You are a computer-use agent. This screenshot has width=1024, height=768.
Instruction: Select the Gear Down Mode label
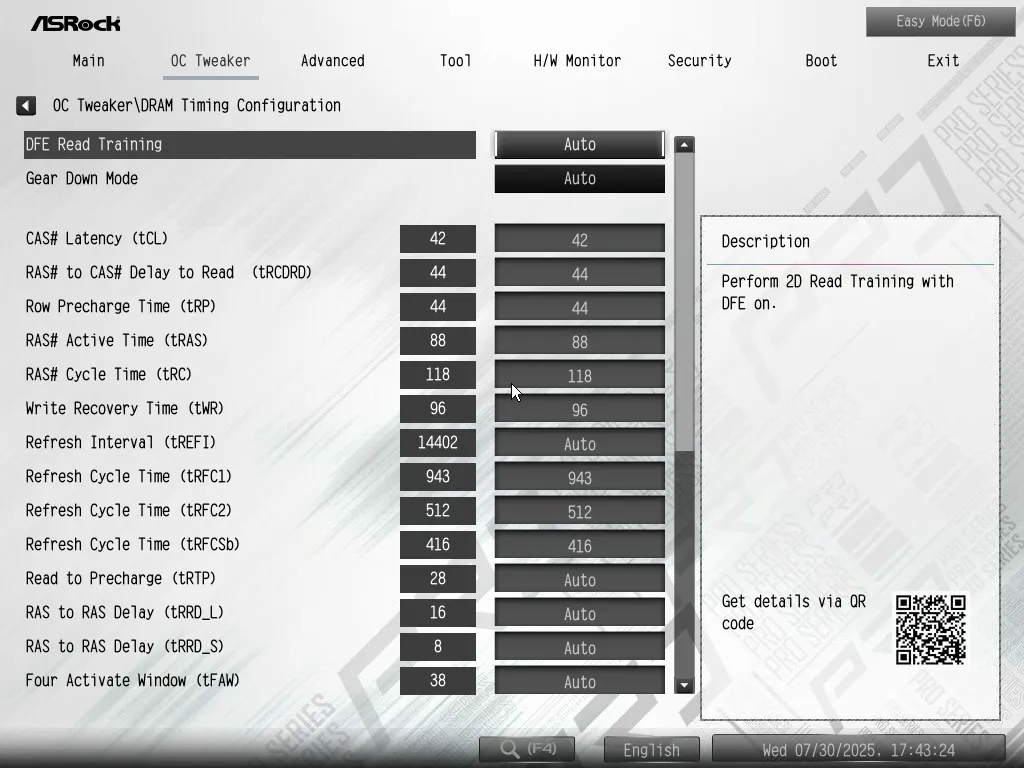(82, 178)
